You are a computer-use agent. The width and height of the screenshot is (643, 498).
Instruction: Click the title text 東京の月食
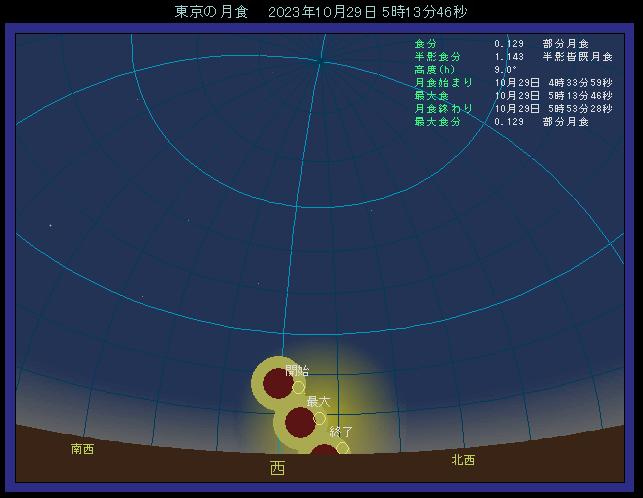(209, 12)
